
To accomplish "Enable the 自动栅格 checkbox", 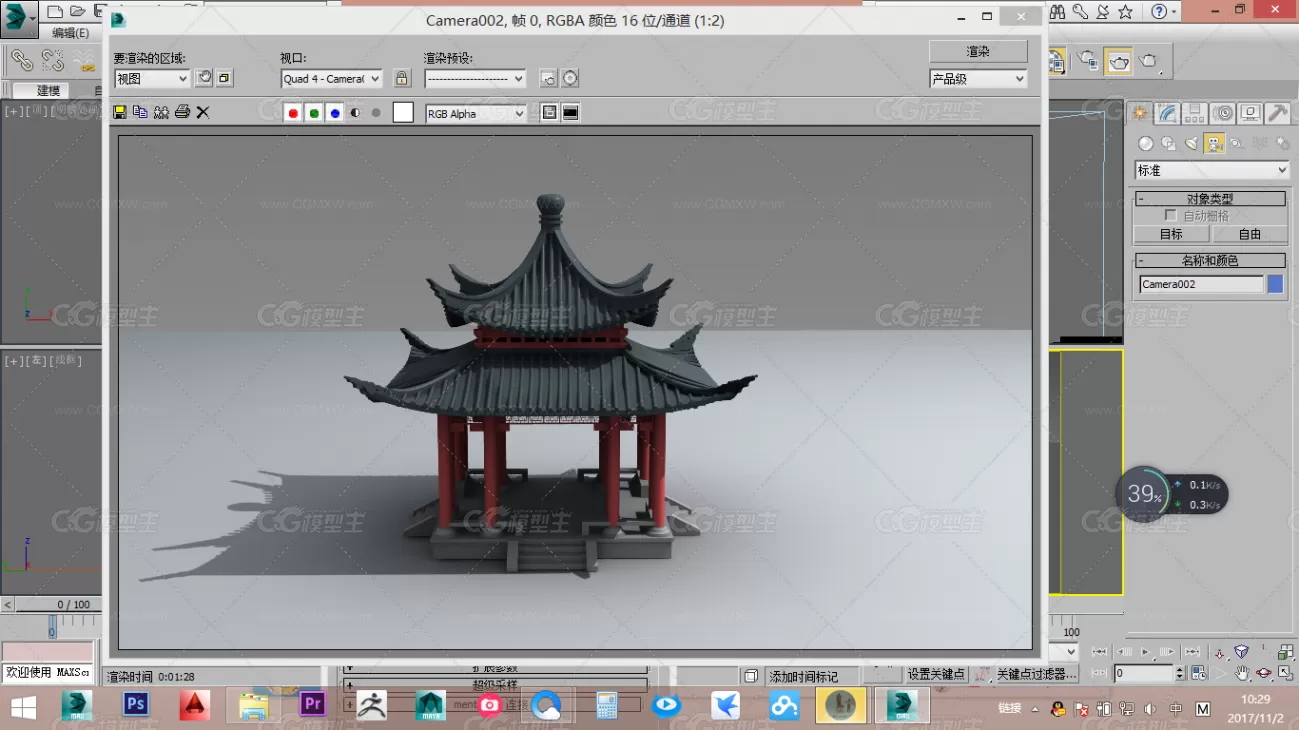I will pyautogui.click(x=1171, y=215).
